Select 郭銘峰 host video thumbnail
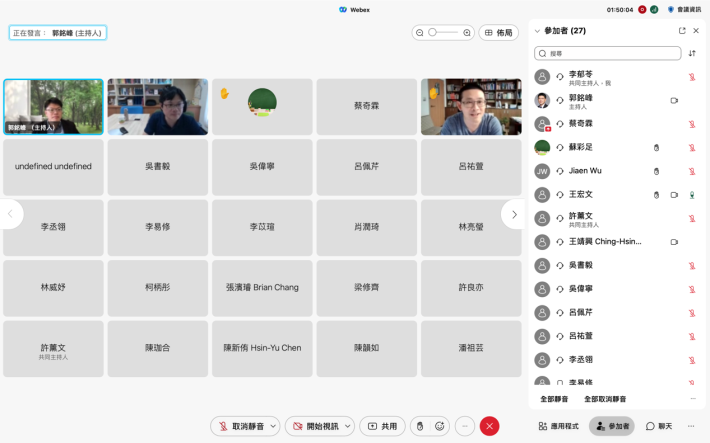This screenshot has height=443, width=710. pos(53,107)
